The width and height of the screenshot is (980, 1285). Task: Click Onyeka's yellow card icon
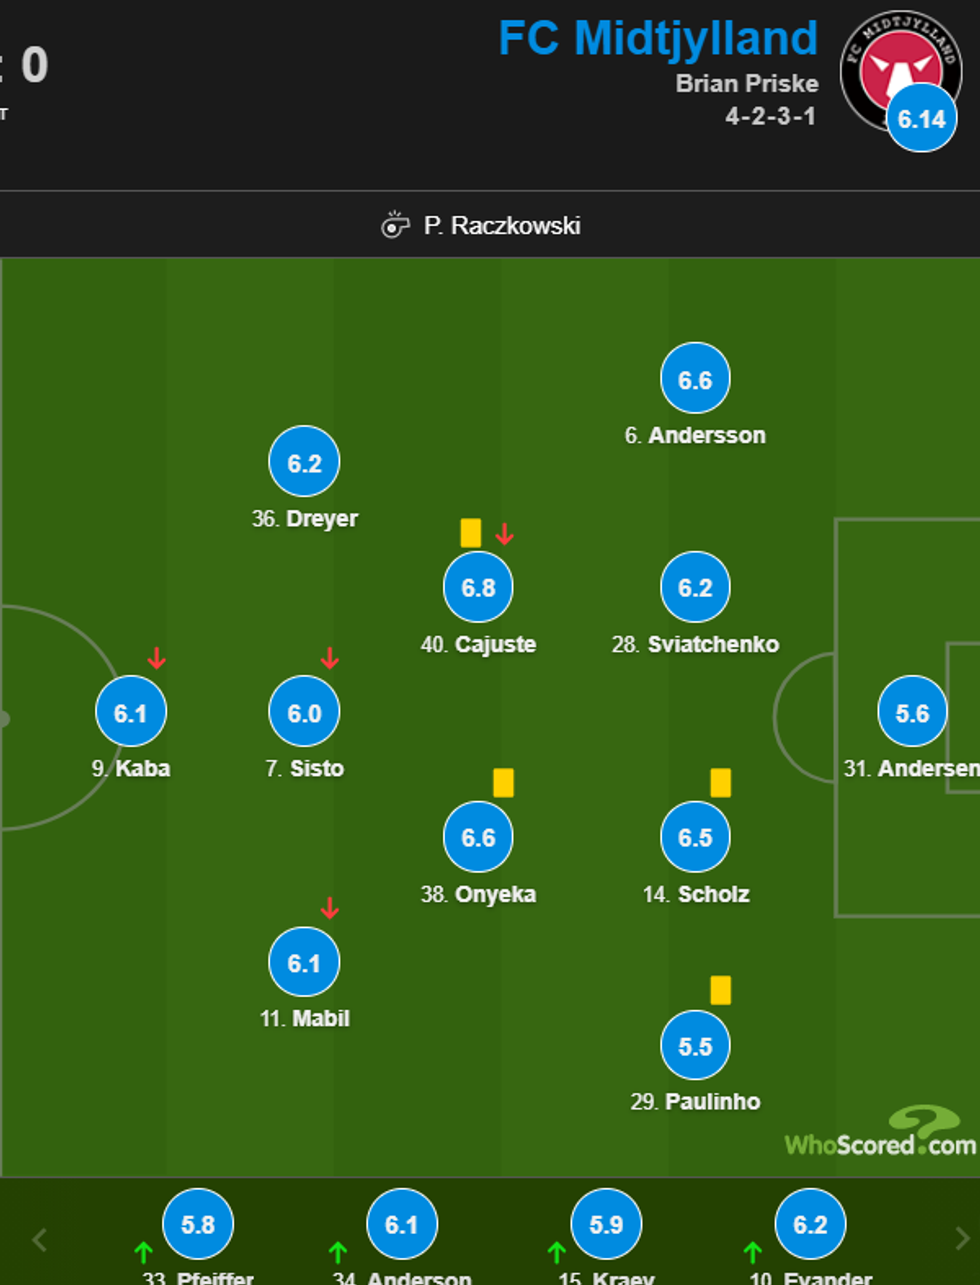(x=503, y=782)
